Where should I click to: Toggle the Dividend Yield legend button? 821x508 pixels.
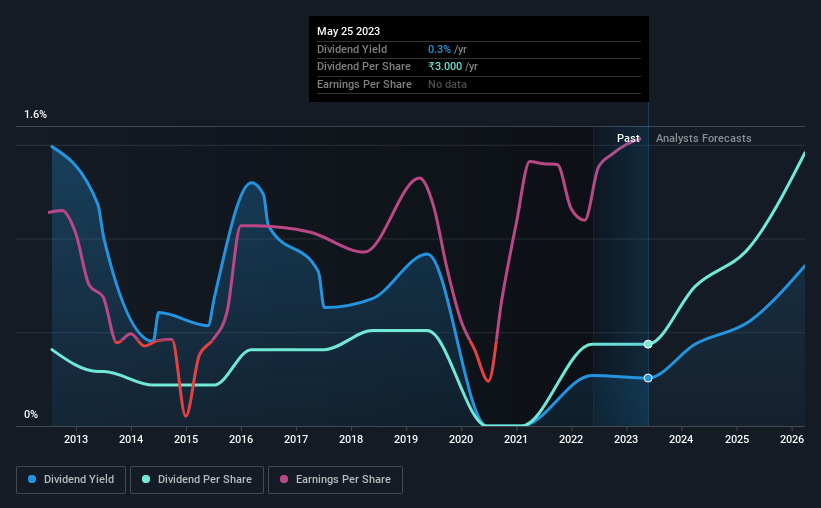(71, 480)
